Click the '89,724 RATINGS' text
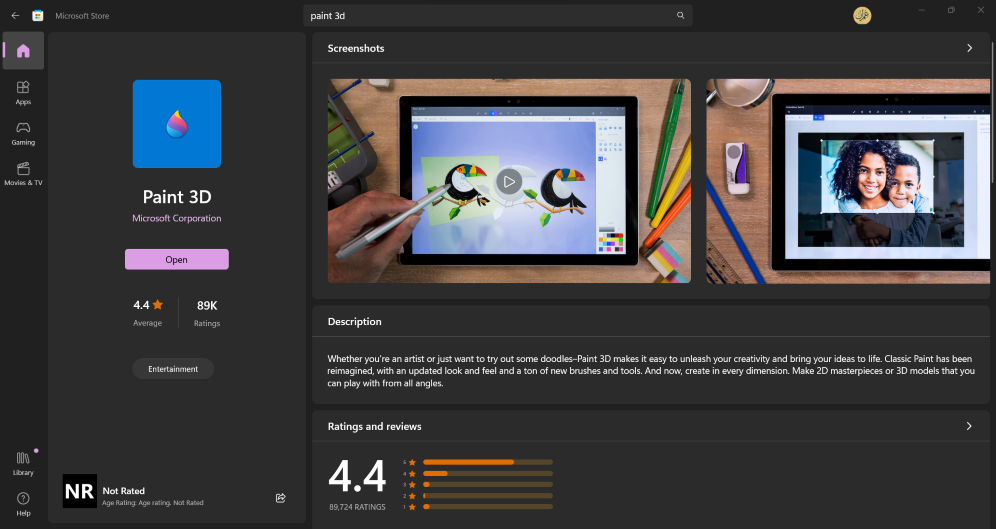The height and width of the screenshot is (529, 996). (357, 507)
